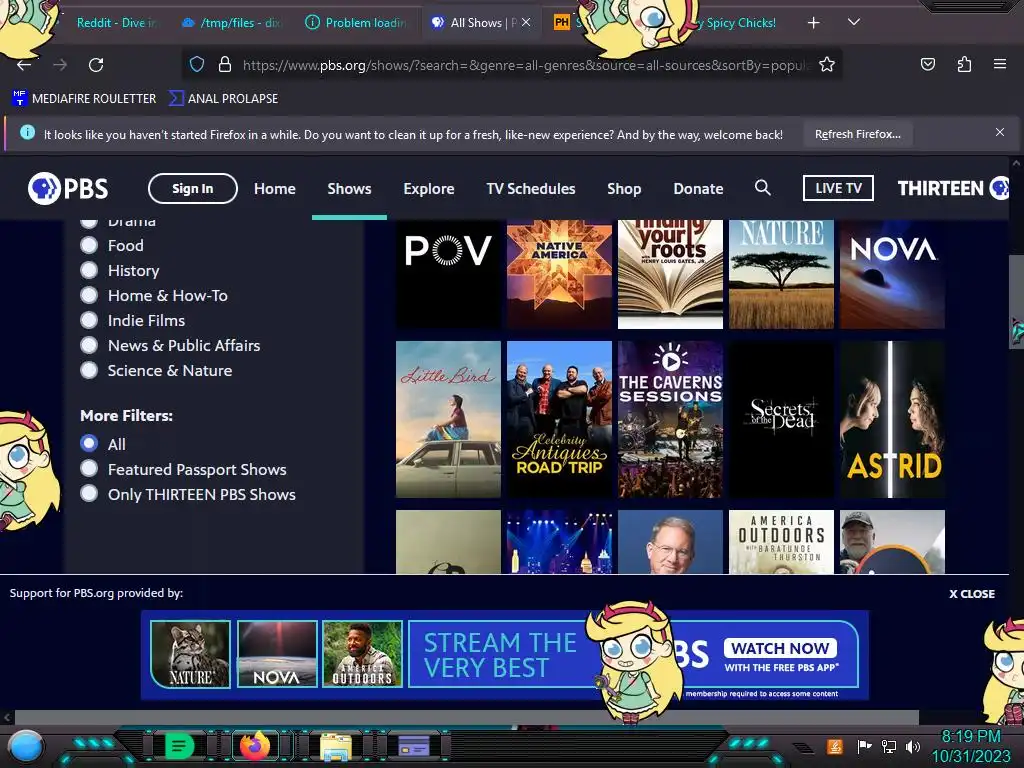Open the Native America show tile
This screenshot has height=768, width=1024.
coord(559,274)
